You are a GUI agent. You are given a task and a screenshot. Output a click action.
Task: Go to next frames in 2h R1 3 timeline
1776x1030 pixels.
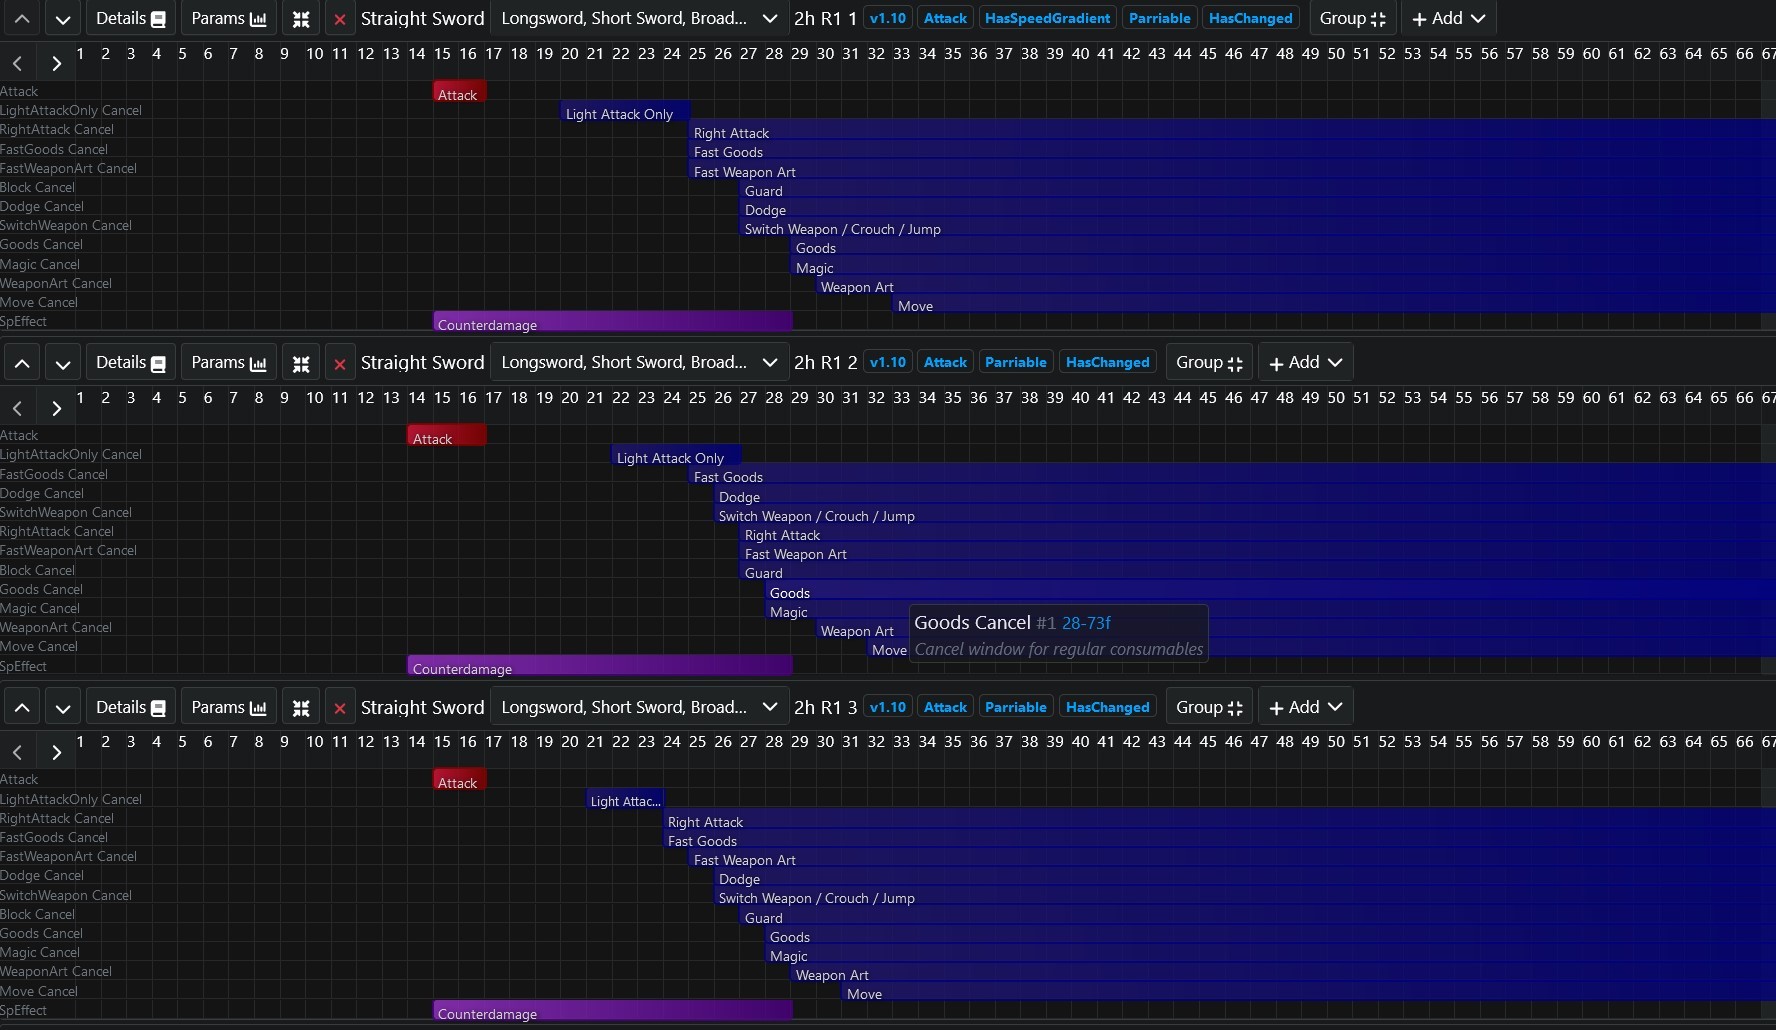56,752
